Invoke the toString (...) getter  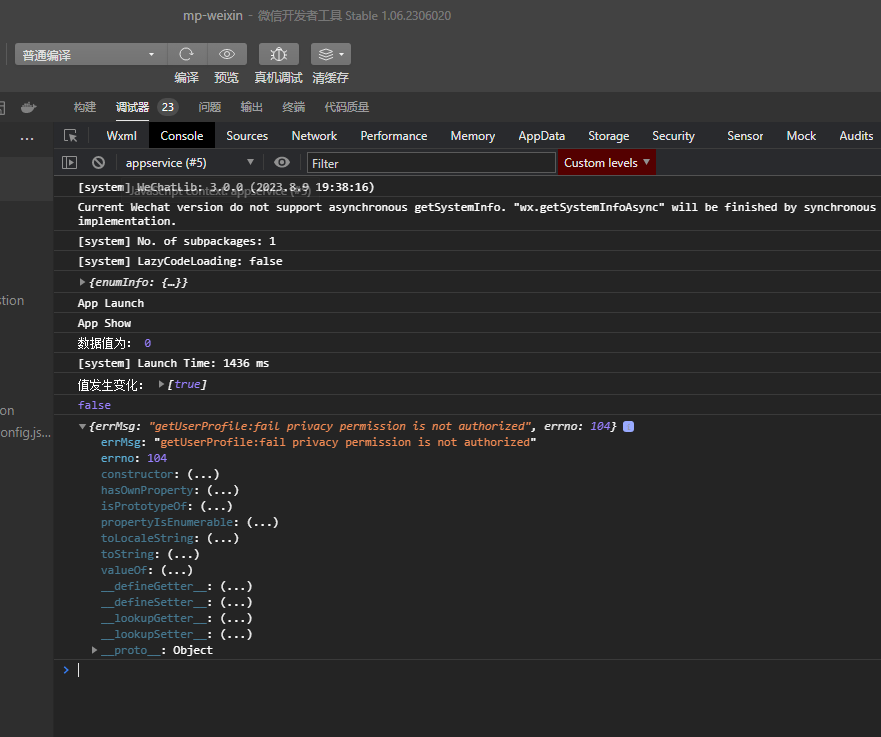(x=183, y=554)
